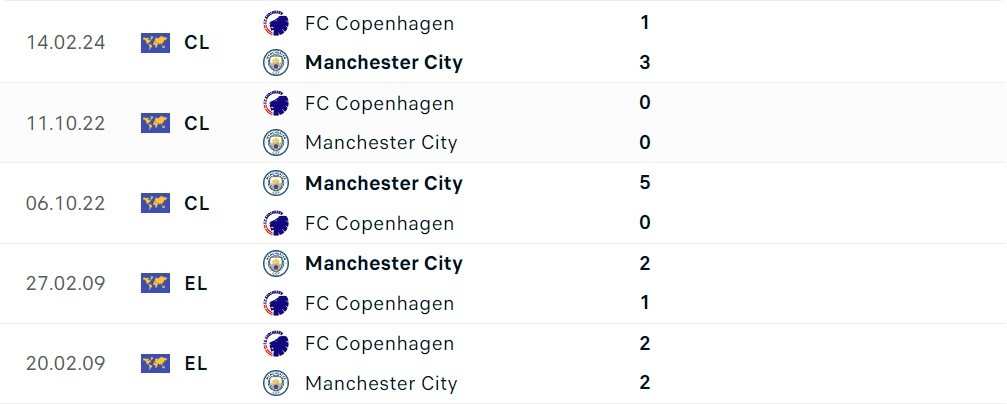Click FC Copenhagen crest in 11.10.22 match

pyautogui.click(x=275, y=103)
